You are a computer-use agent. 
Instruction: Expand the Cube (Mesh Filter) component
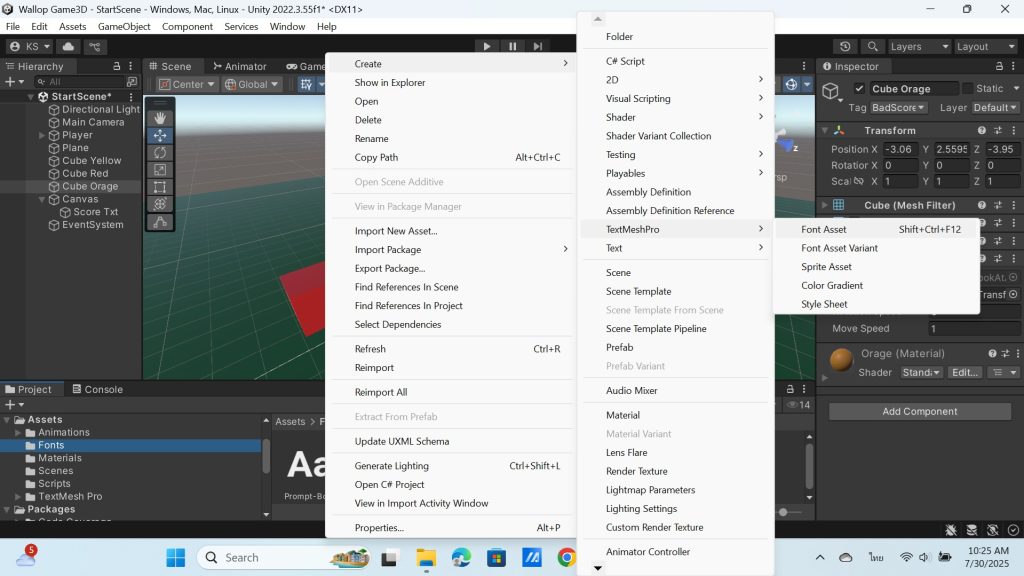point(825,205)
